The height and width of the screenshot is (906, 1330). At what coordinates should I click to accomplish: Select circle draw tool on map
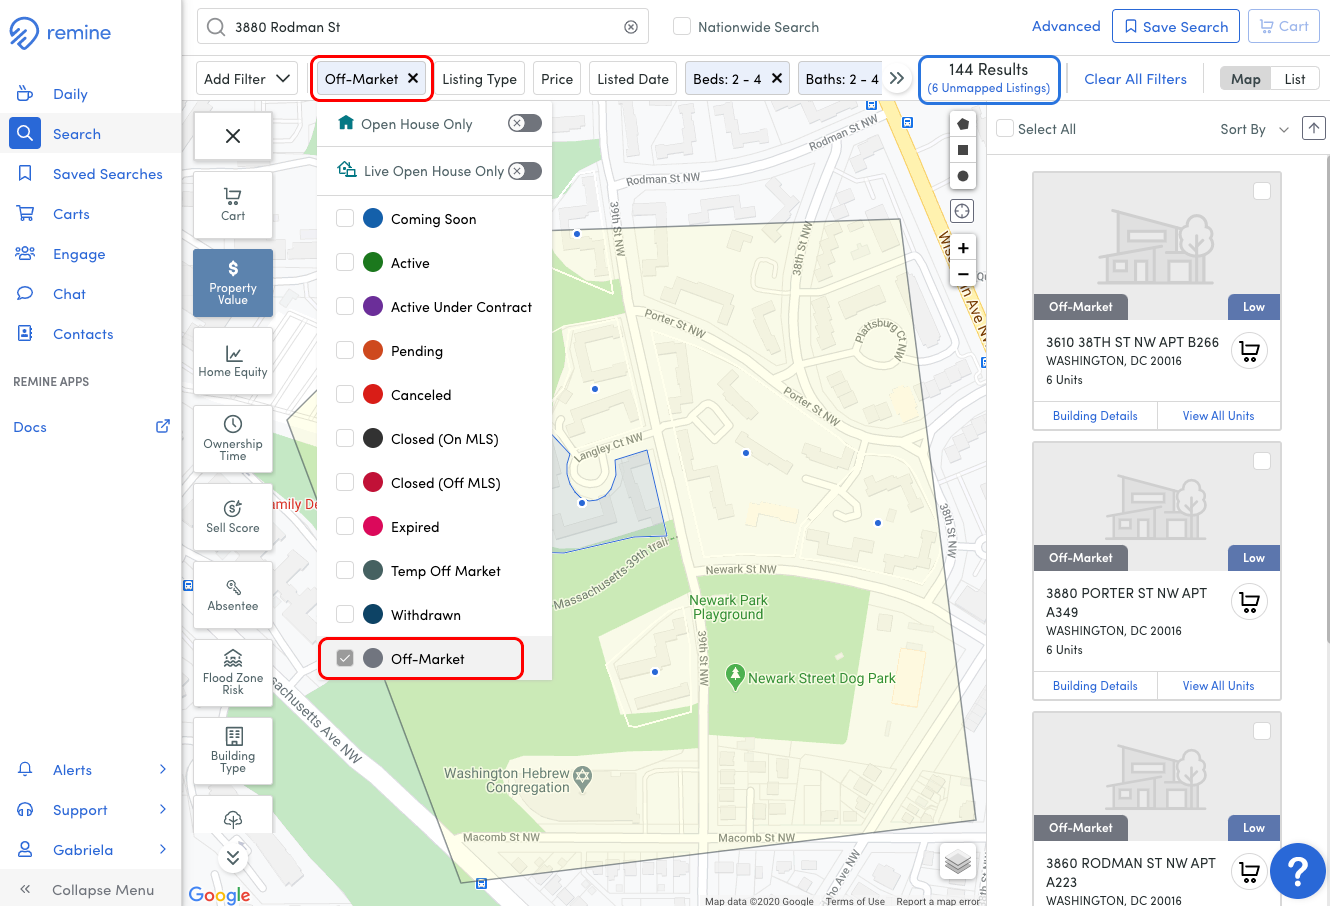[962, 176]
